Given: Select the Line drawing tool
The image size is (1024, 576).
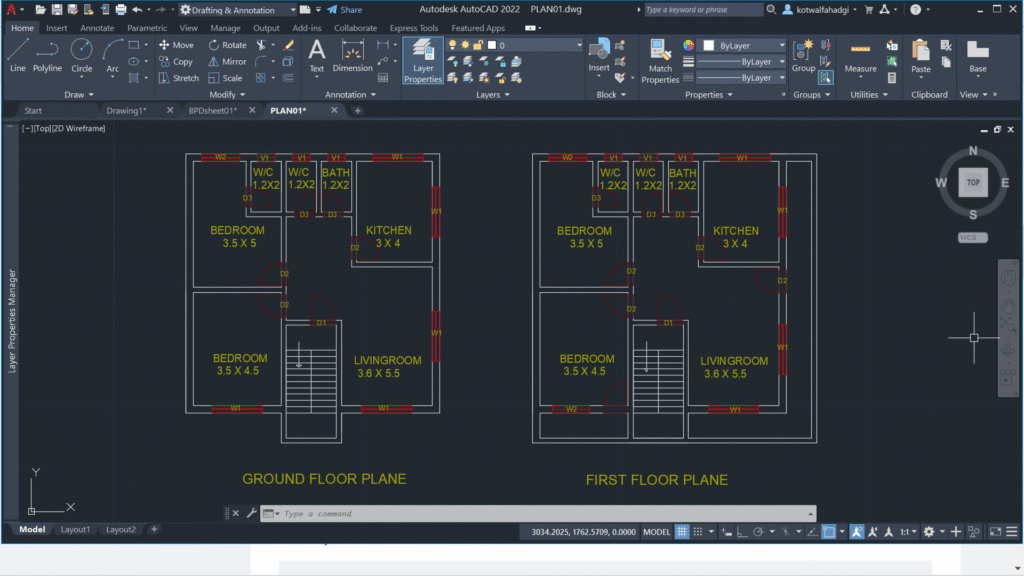Looking at the screenshot, I should pos(18,56).
